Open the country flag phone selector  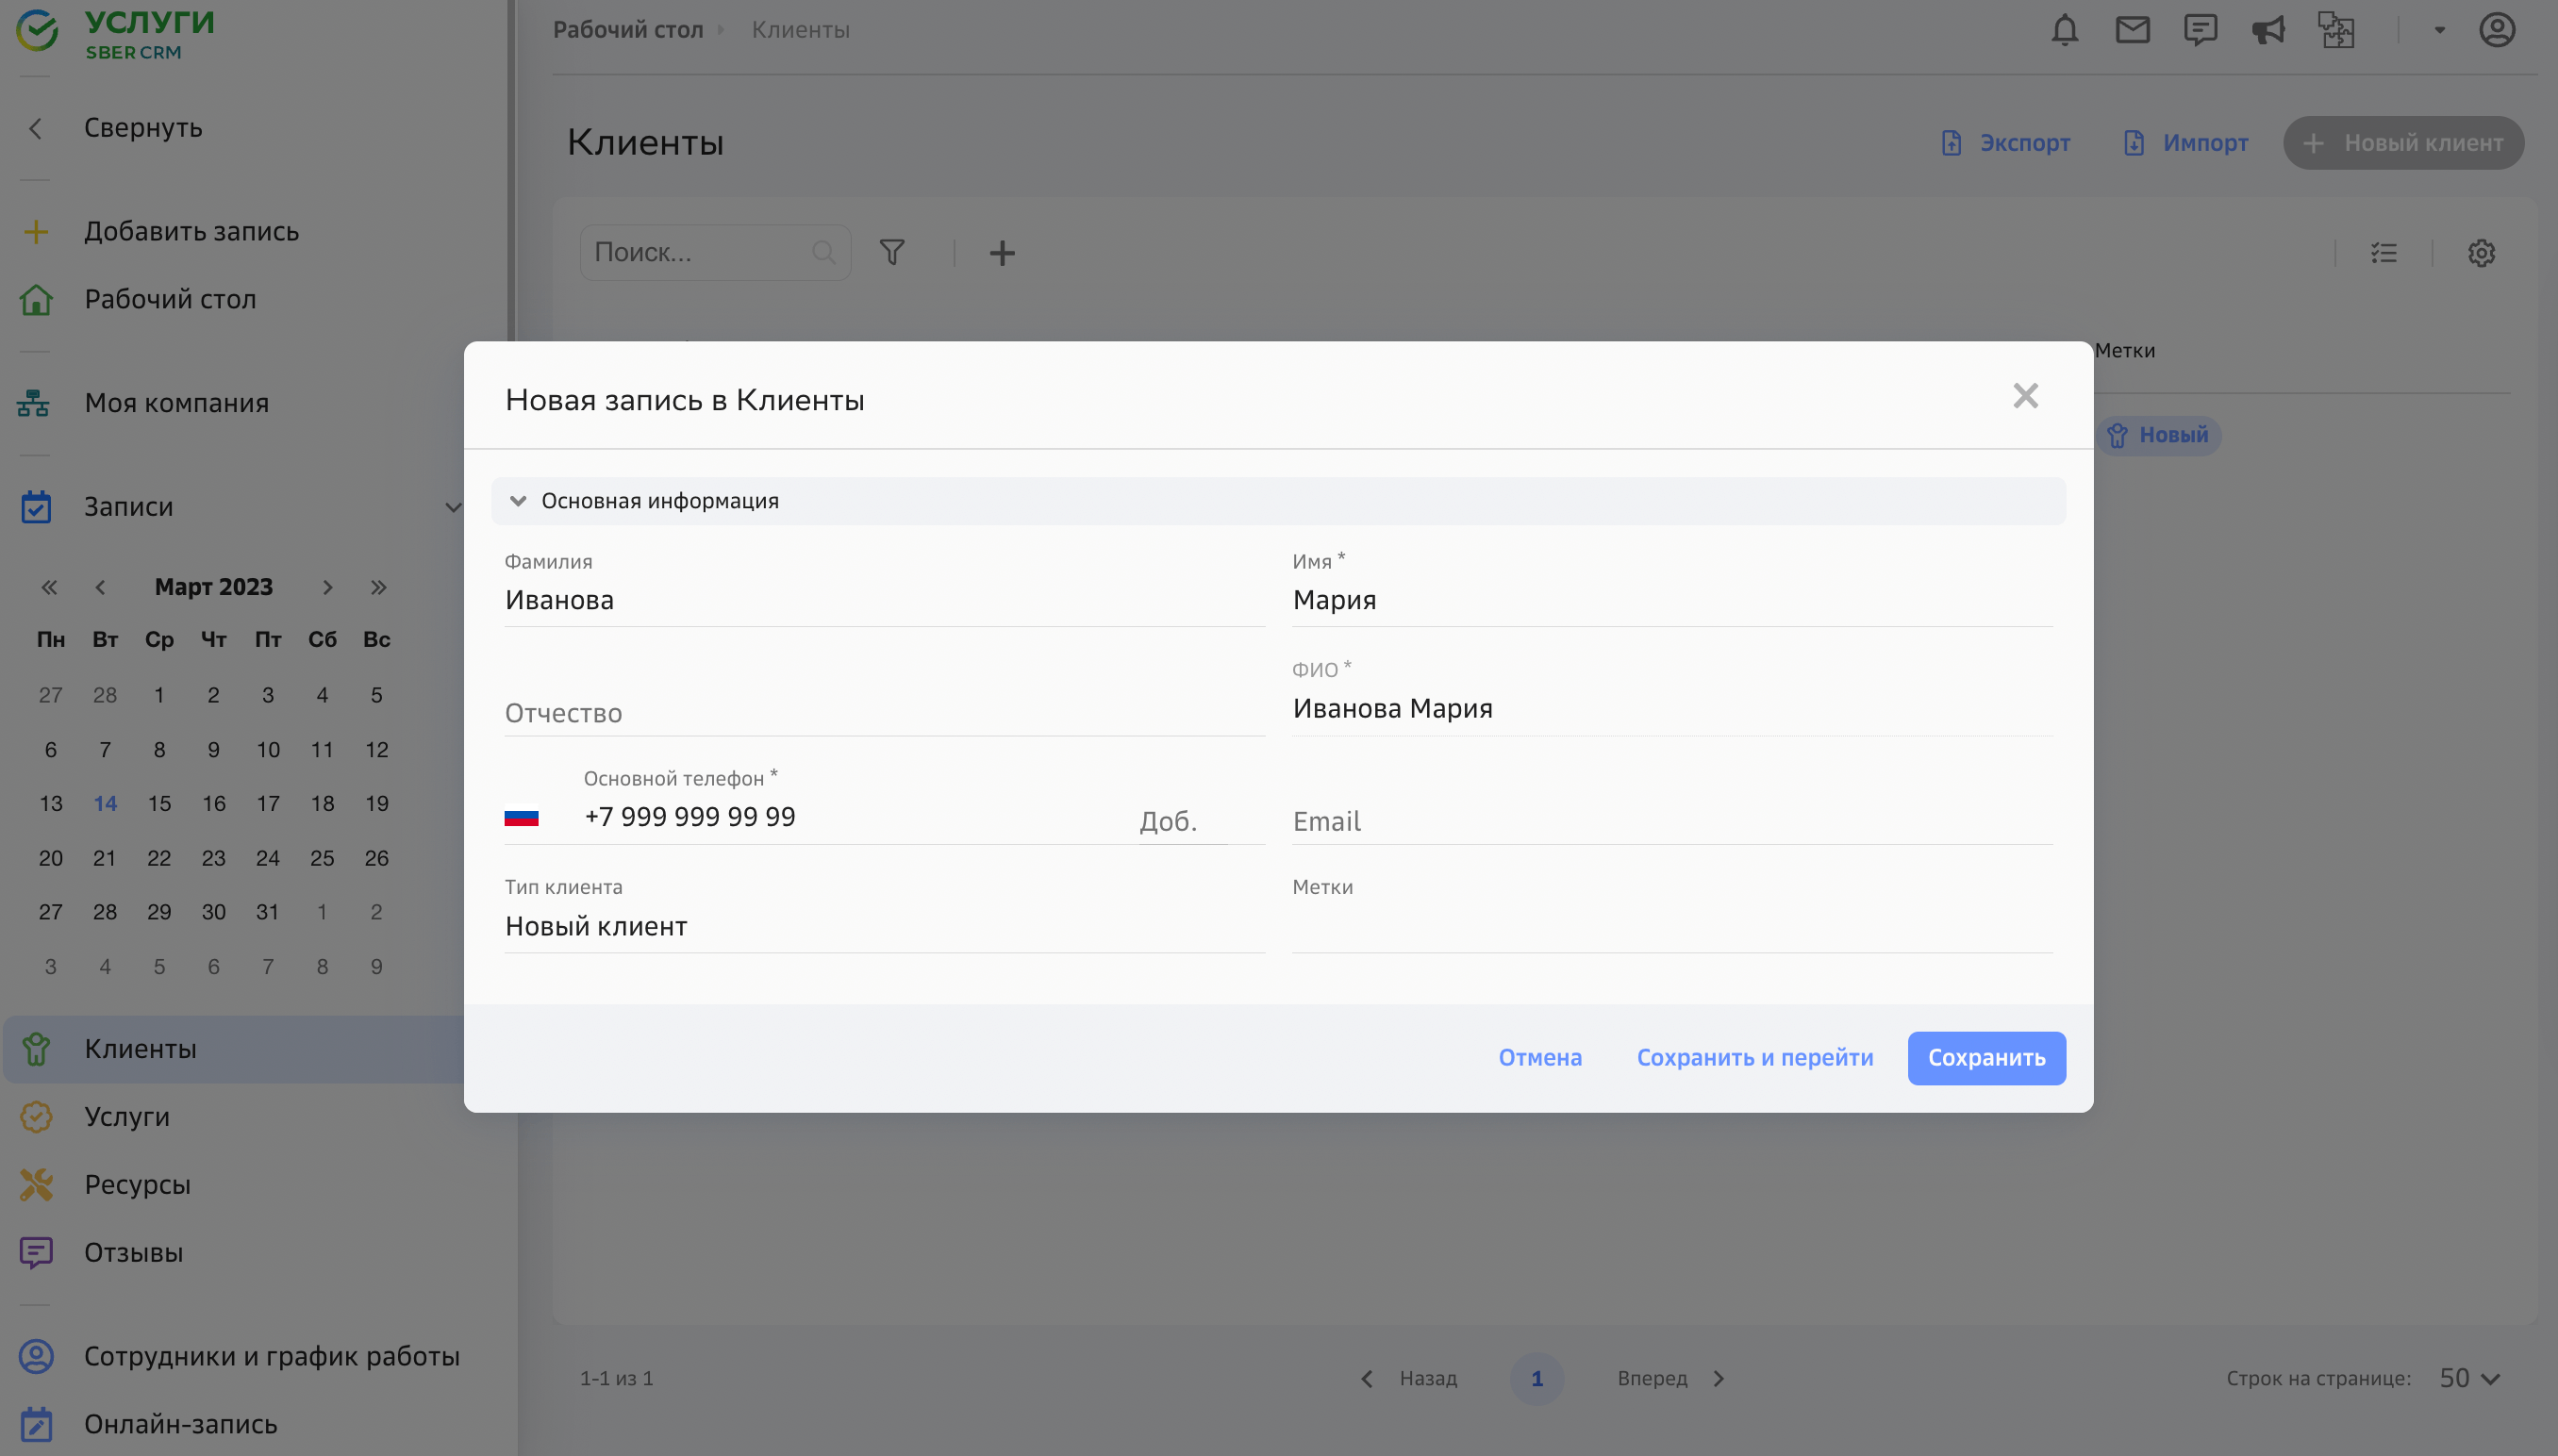[x=521, y=817]
